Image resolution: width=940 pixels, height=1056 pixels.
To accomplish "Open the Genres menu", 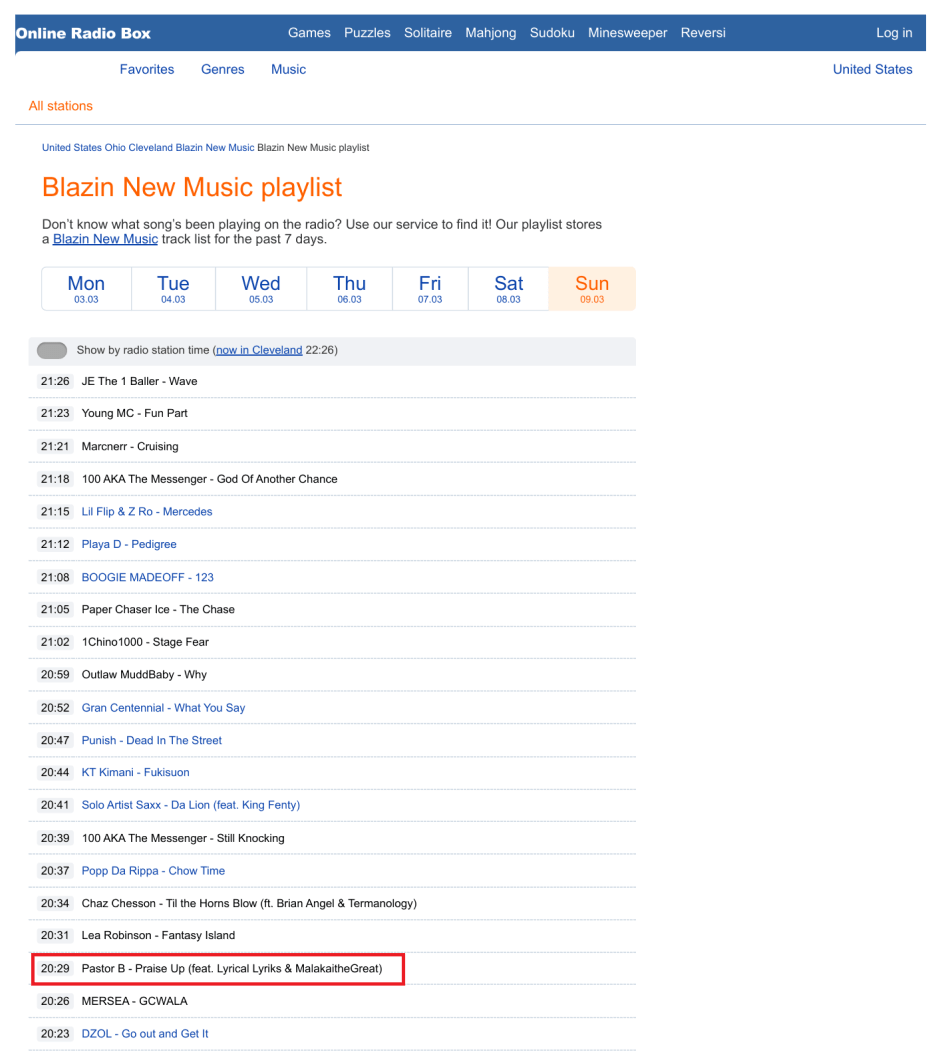I will click(222, 69).
